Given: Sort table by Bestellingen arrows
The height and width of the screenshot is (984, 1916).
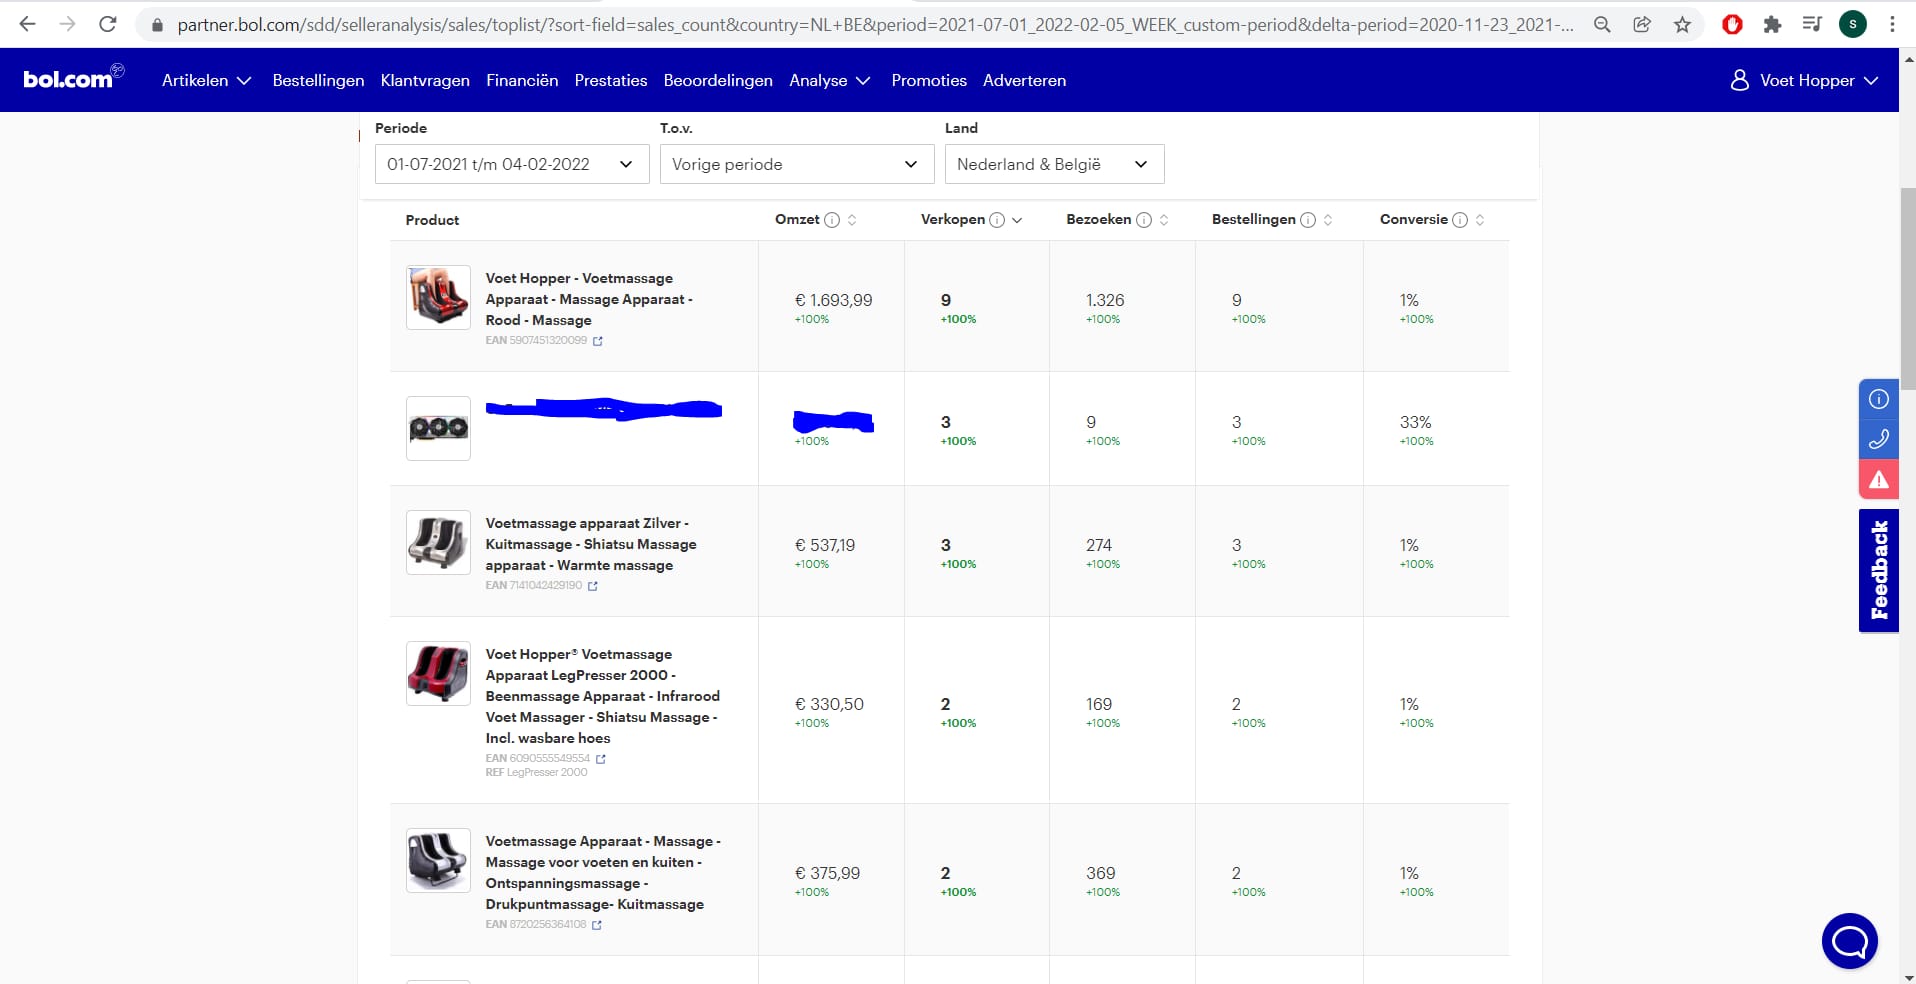Looking at the screenshot, I should point(1328,220).
